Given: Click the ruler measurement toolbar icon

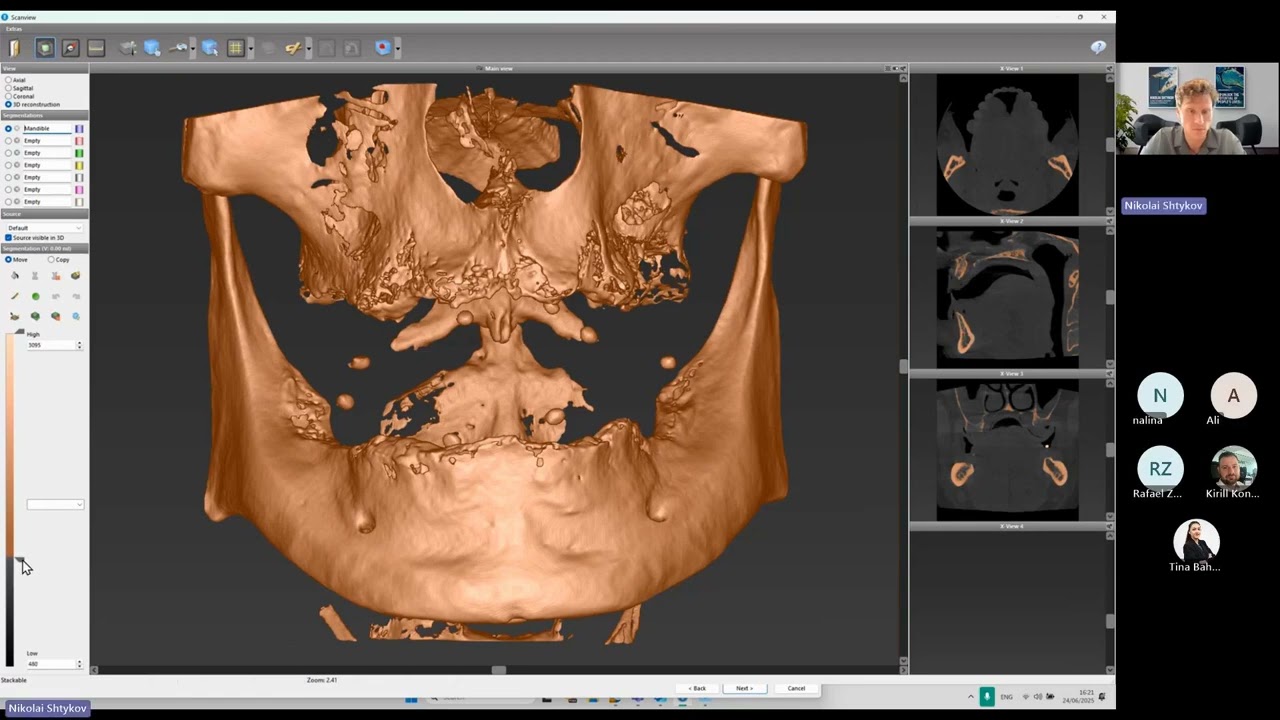Looking at the screenshot, I should click(x=96, y=48).
